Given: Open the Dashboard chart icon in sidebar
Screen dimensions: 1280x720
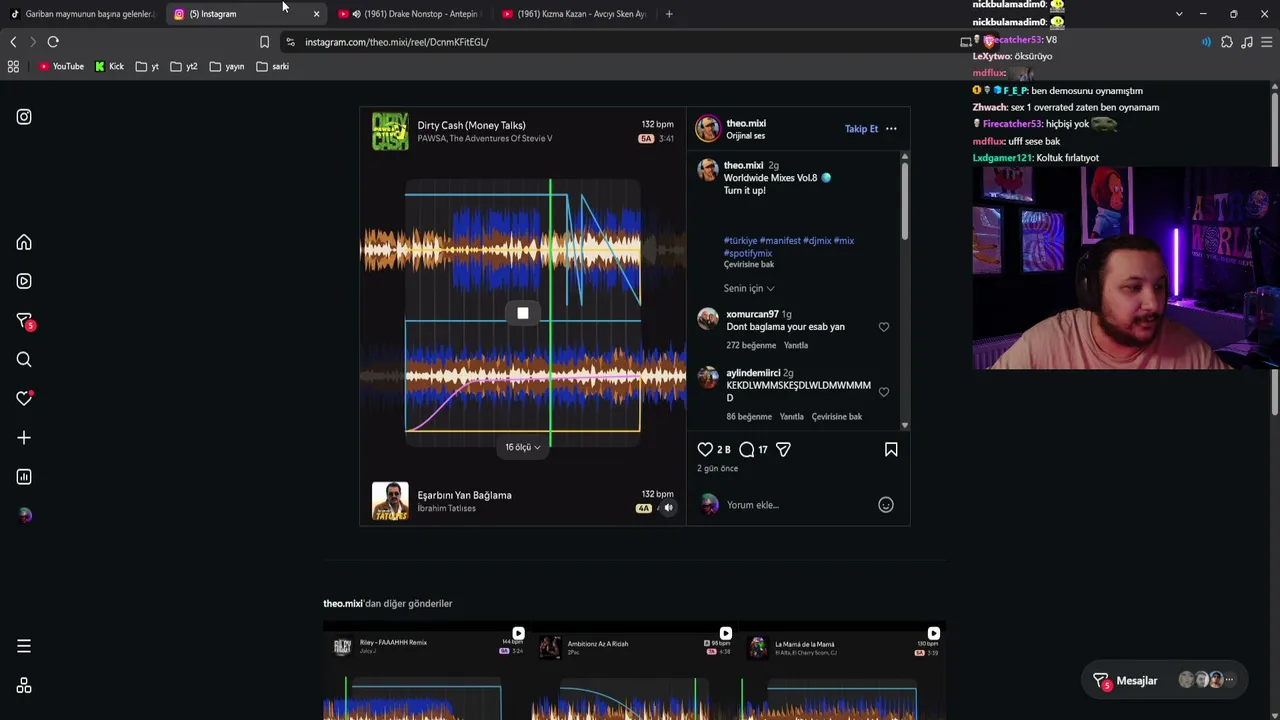Looking at the screenshot, I should [x=24, y=477].
